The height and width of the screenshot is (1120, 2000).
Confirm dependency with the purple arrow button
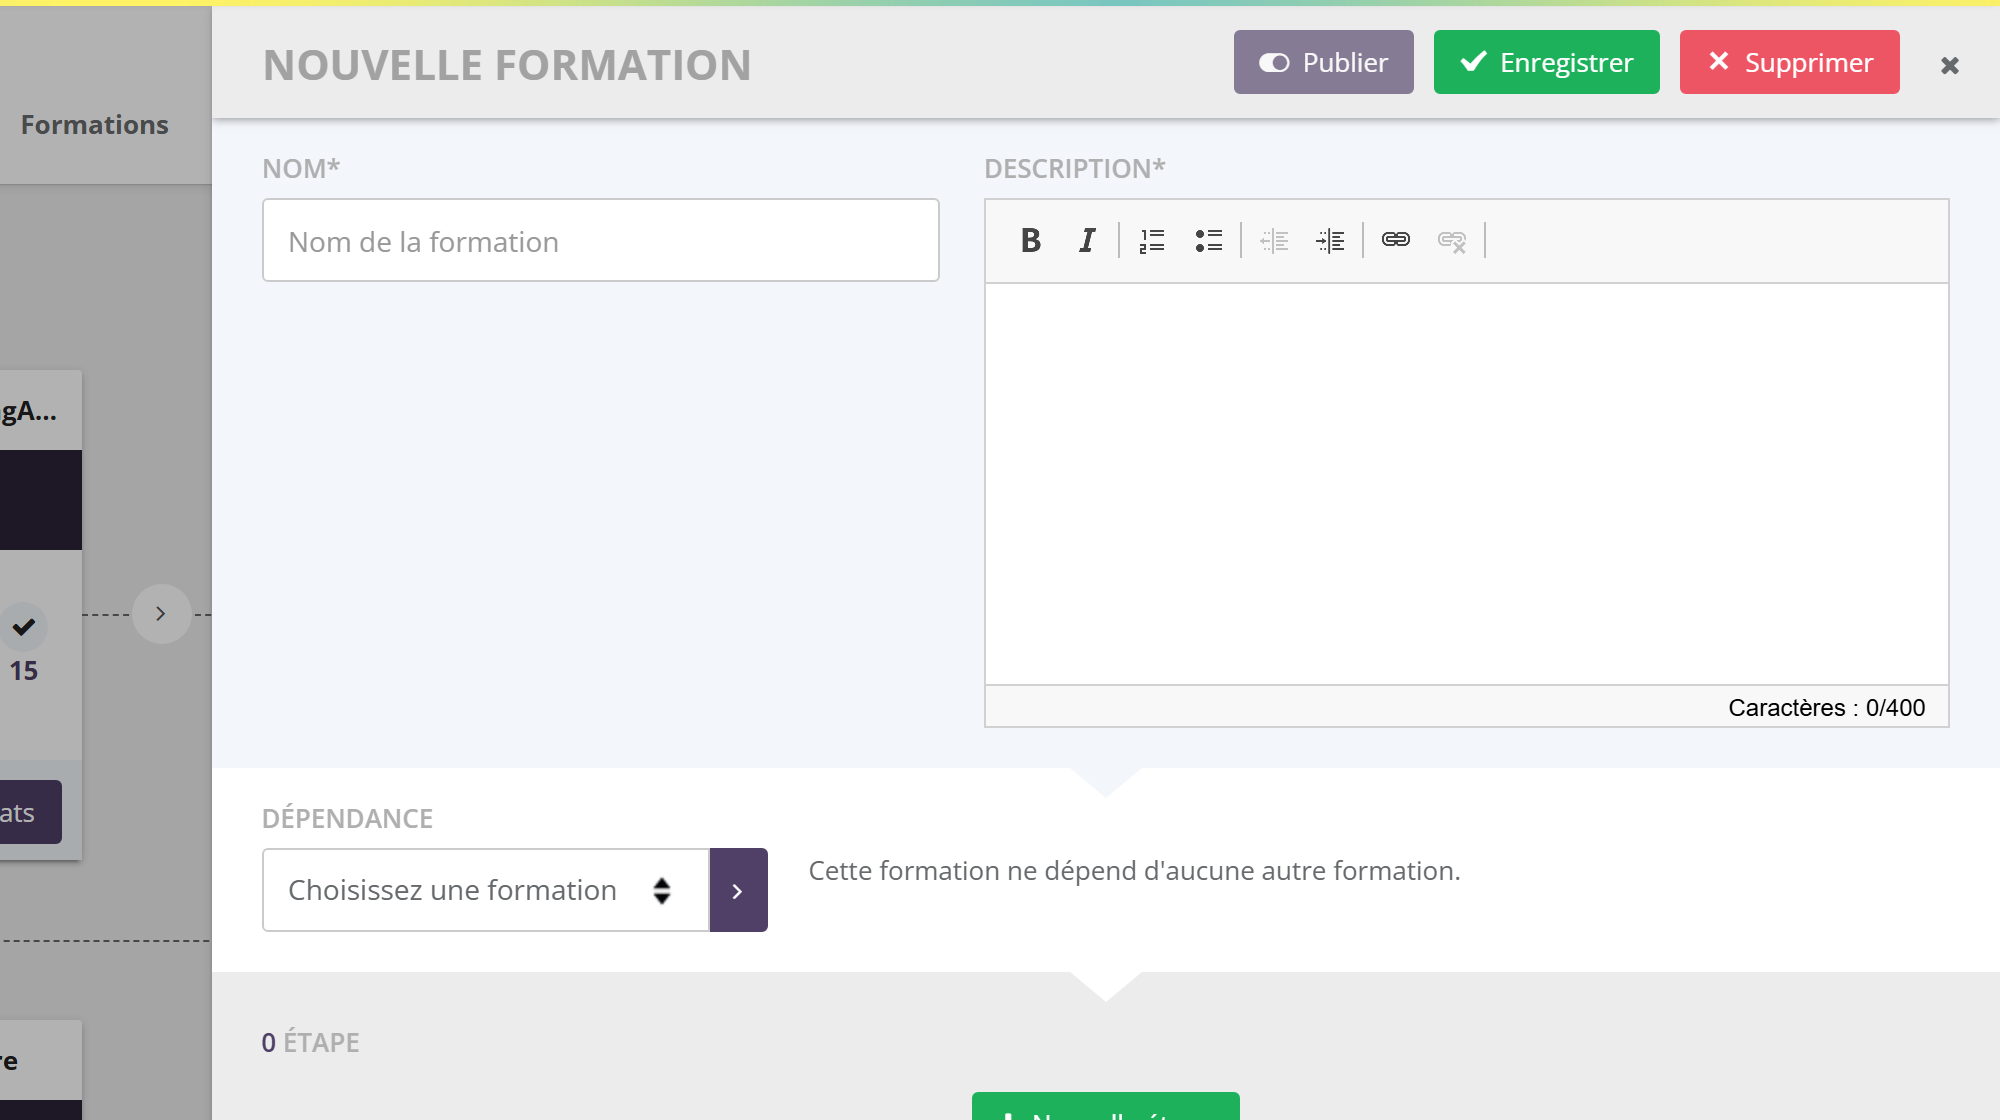pyautogui.click(x=738, y=890)
